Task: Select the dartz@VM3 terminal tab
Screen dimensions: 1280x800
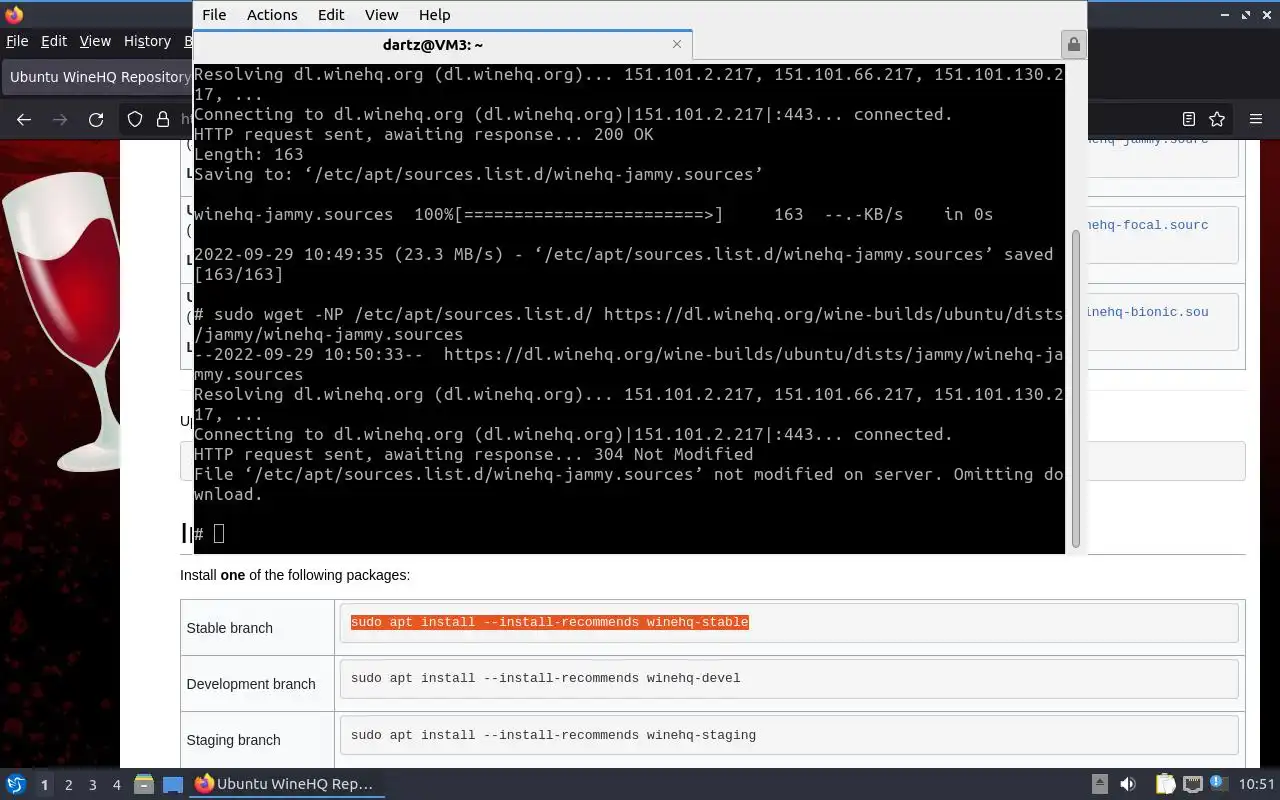Action: pyautogui.click(x=433, y=44)
